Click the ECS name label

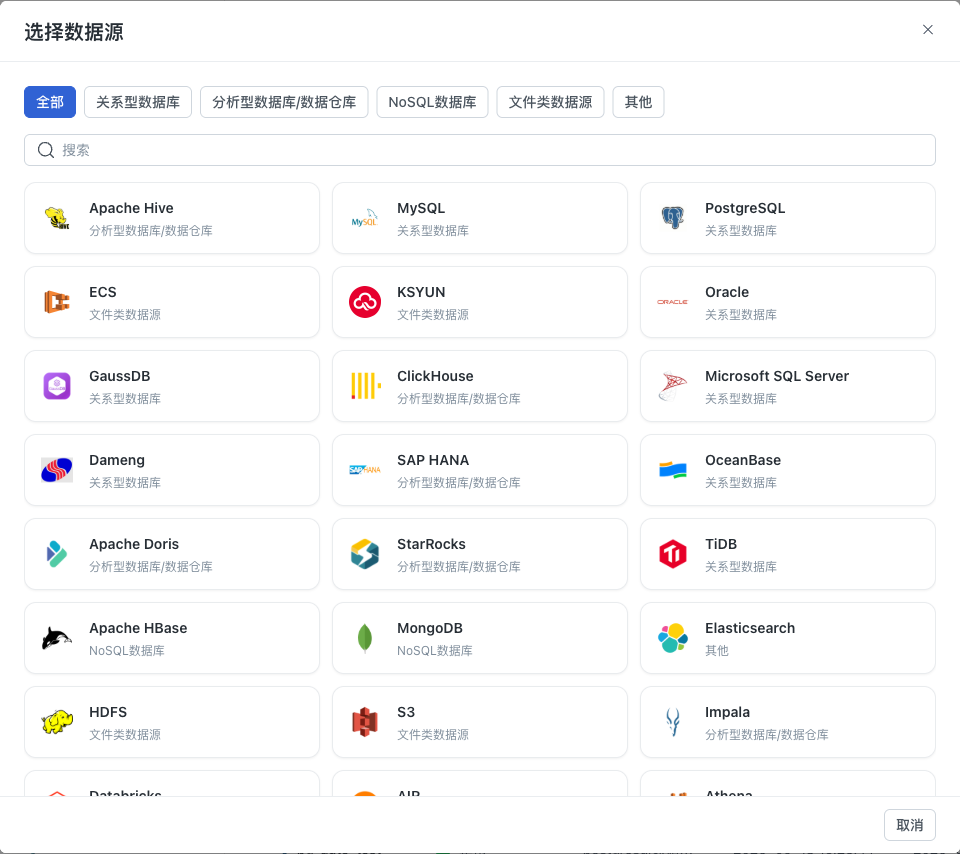103,292
